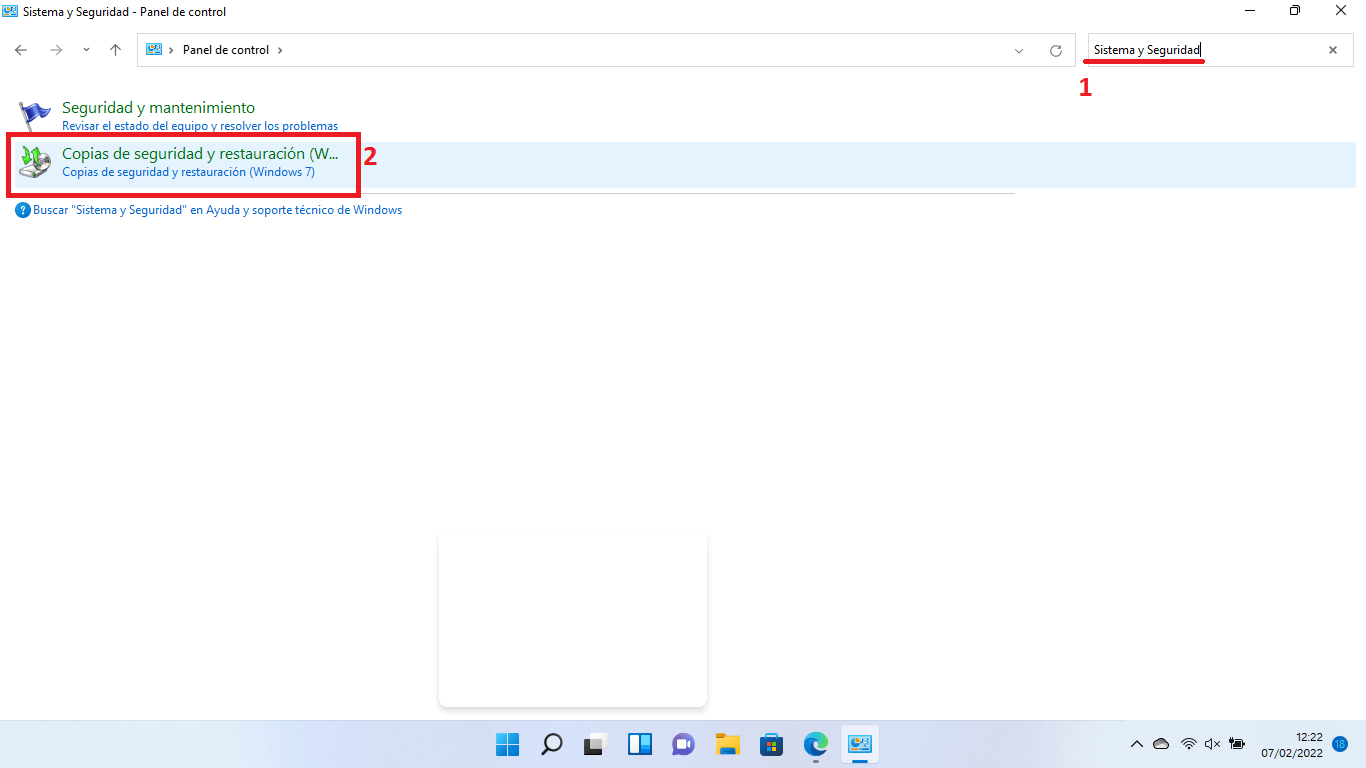Image resolution: width=1366 pixels, height=768 pixels.
Task: Open the Wi-Fi network tray icon
Action: [x=1188, y=744]
